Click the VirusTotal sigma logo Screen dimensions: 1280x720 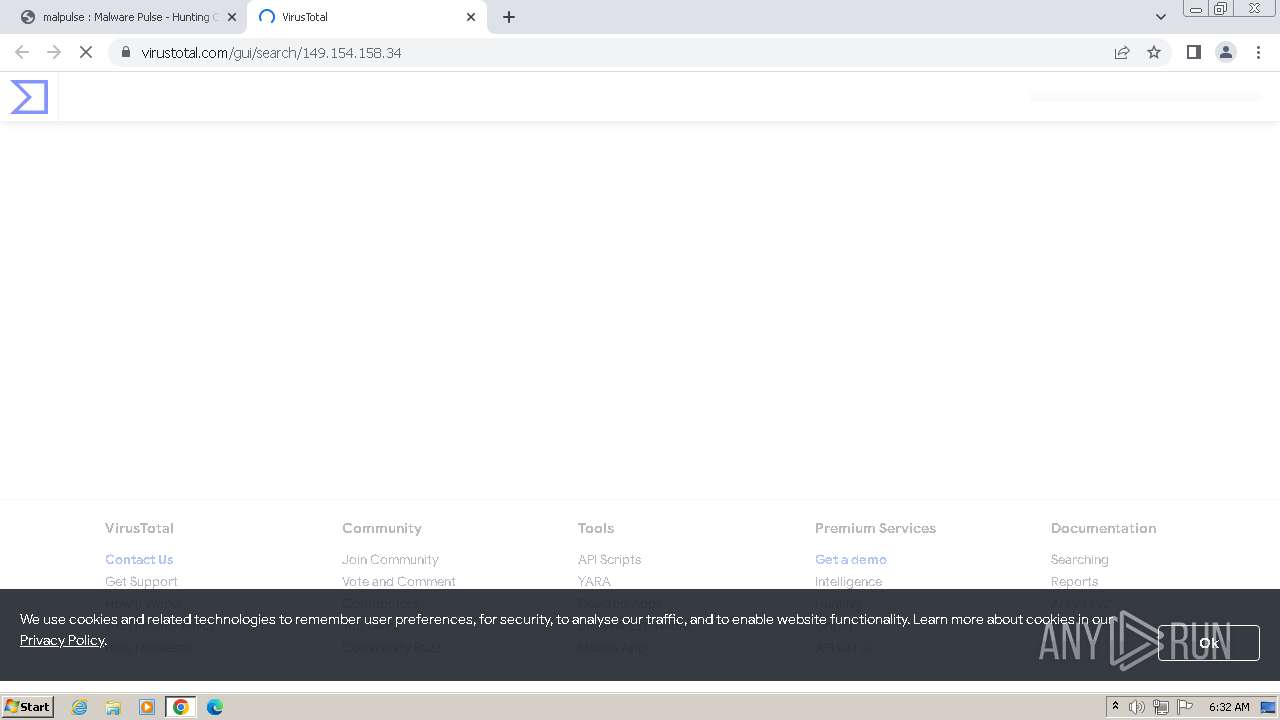(x=29, y=97)
